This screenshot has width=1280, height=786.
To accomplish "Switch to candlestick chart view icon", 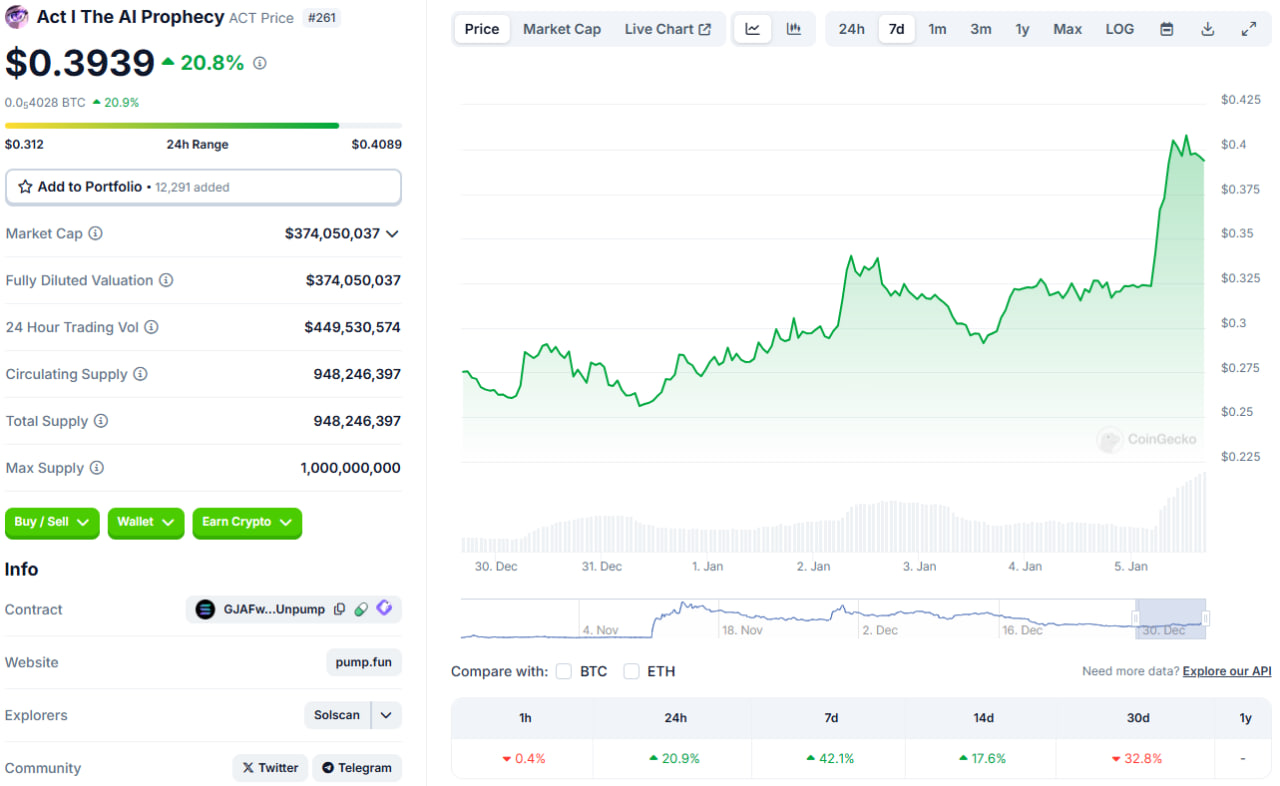I will pyautogui.click(x=794, y=29).
